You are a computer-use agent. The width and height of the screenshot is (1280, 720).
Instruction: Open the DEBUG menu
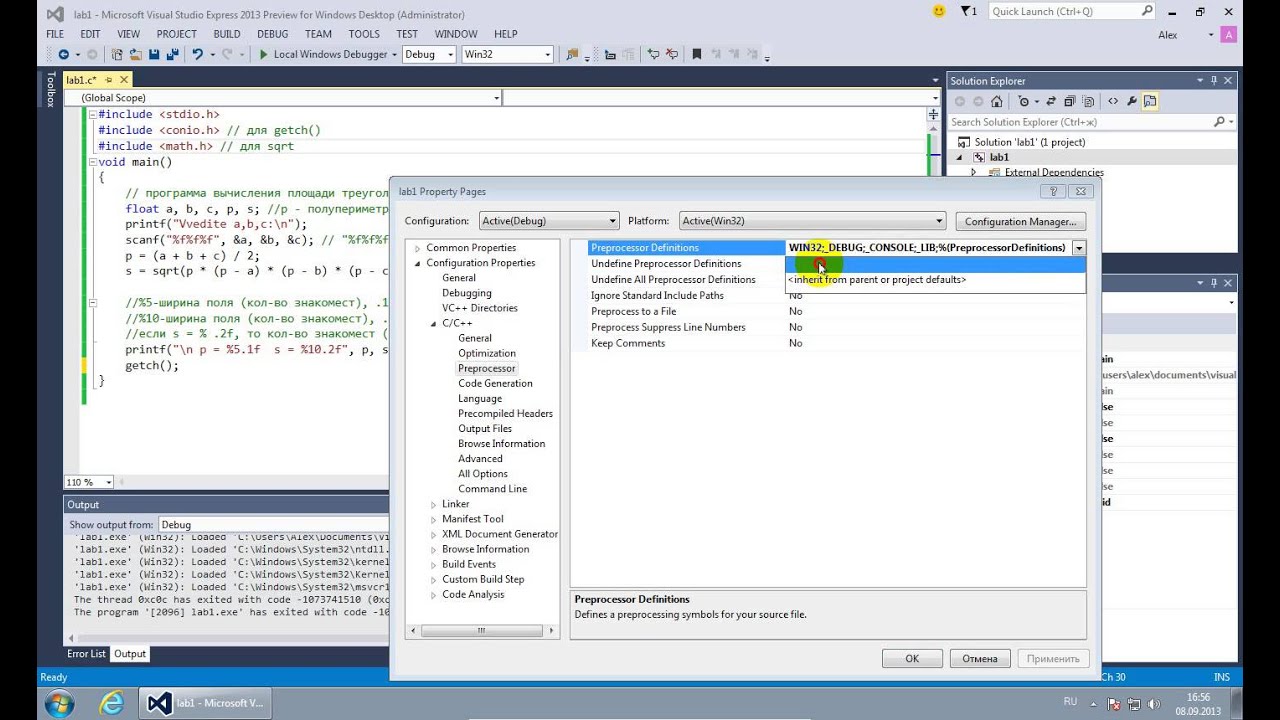tap(273, 34)
